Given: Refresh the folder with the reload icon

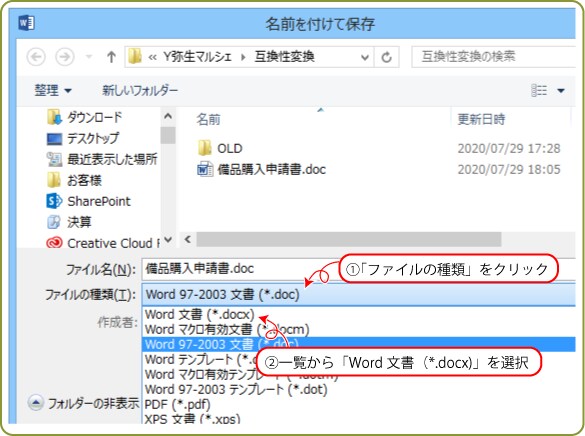Looking at the screenshot, I should 387,57.
